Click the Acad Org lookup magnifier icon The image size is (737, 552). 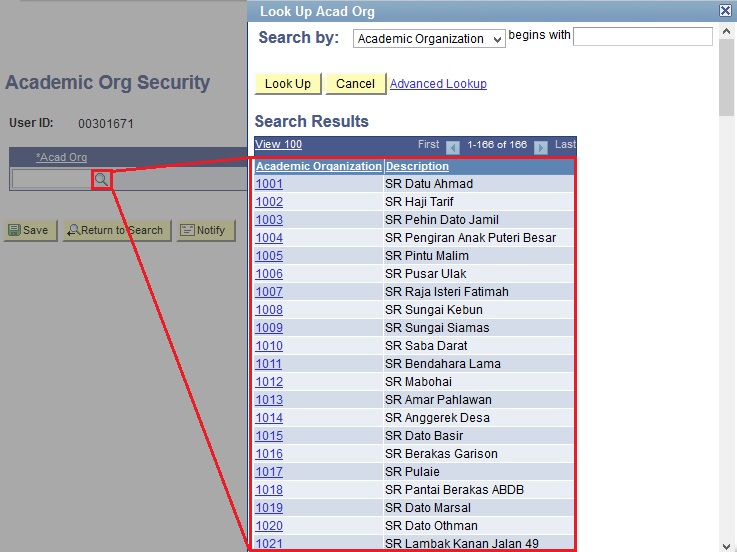101,179
